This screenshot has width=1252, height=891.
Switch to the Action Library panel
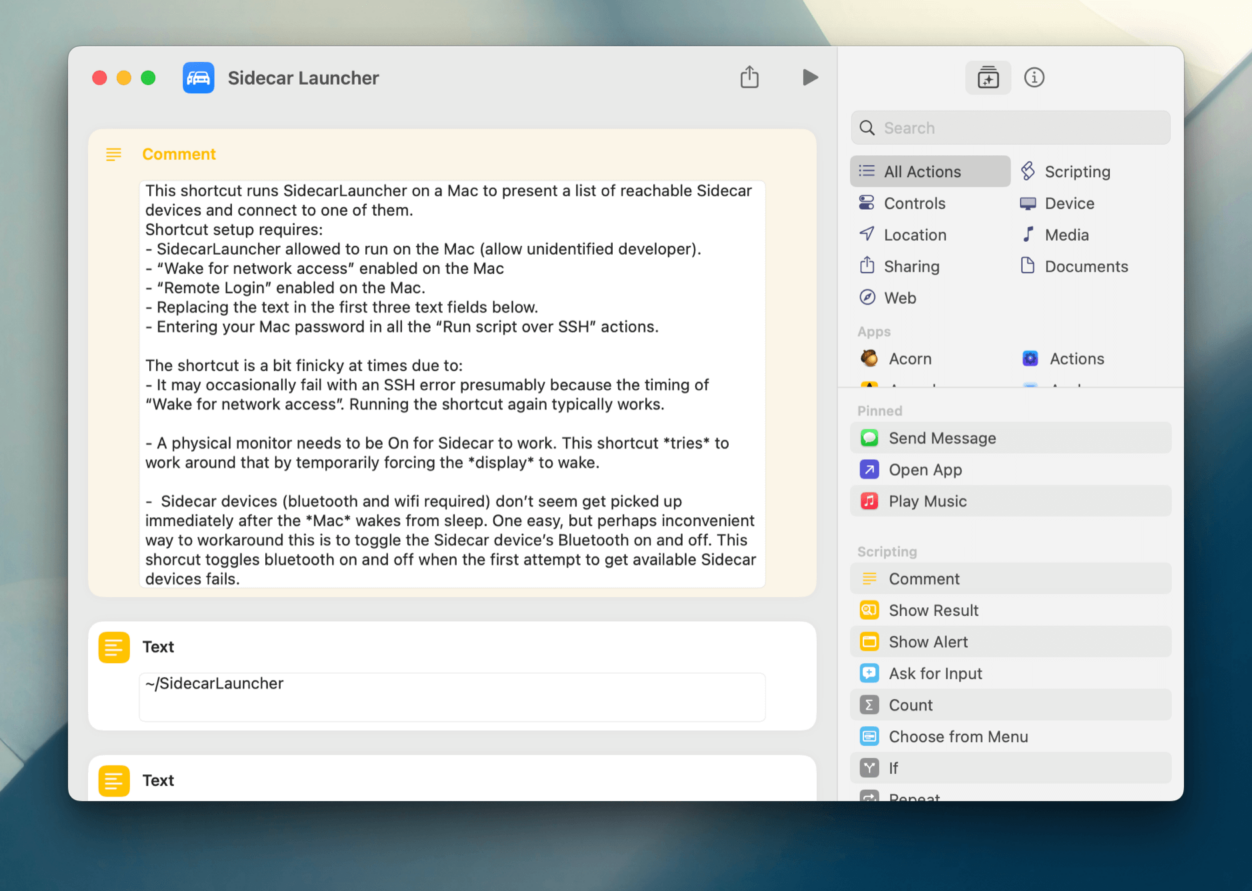[x=988, y=77]
